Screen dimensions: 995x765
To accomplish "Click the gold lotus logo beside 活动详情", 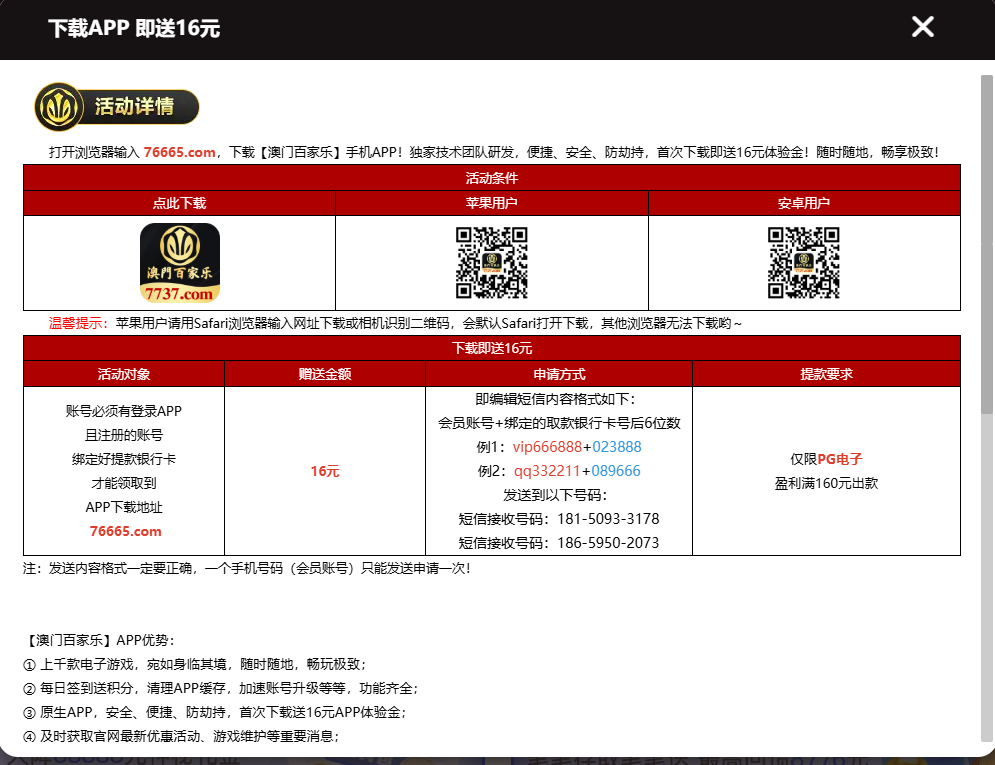I will pyautogui.click(x=59, y=107).
